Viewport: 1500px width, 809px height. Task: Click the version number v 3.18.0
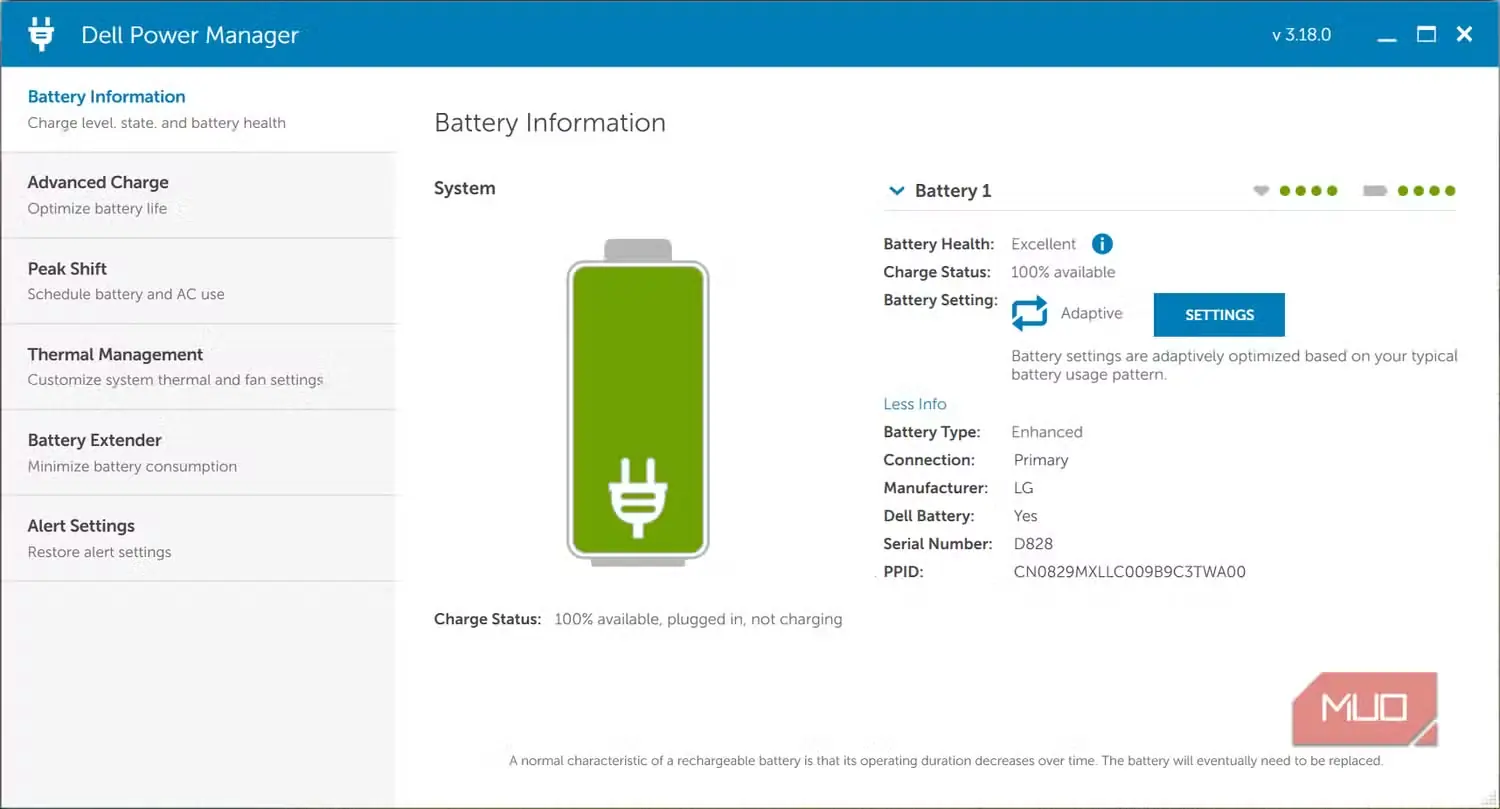click(1301, 35)
